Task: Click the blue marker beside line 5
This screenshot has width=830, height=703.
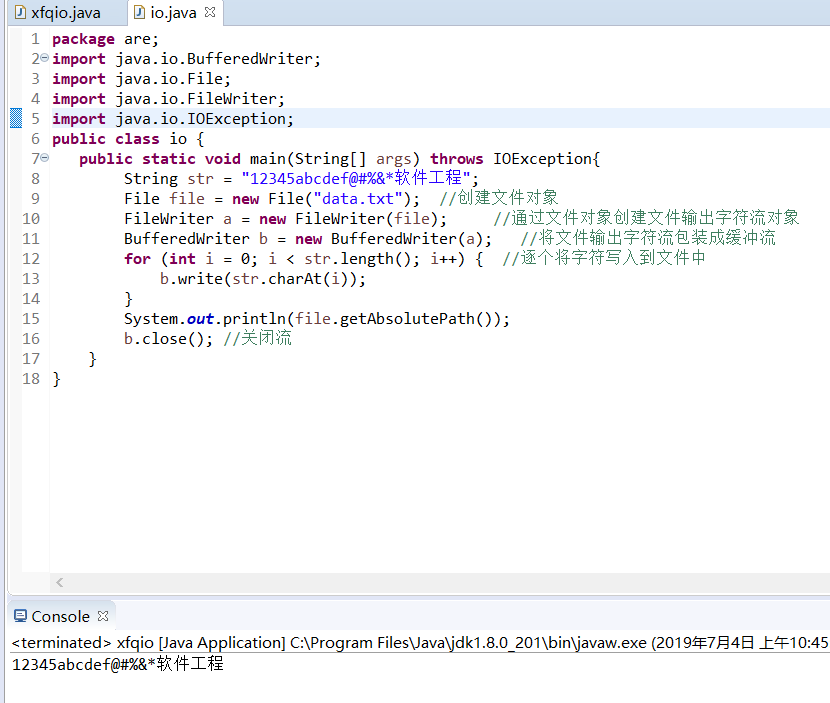Action: [x=16, y=118]
